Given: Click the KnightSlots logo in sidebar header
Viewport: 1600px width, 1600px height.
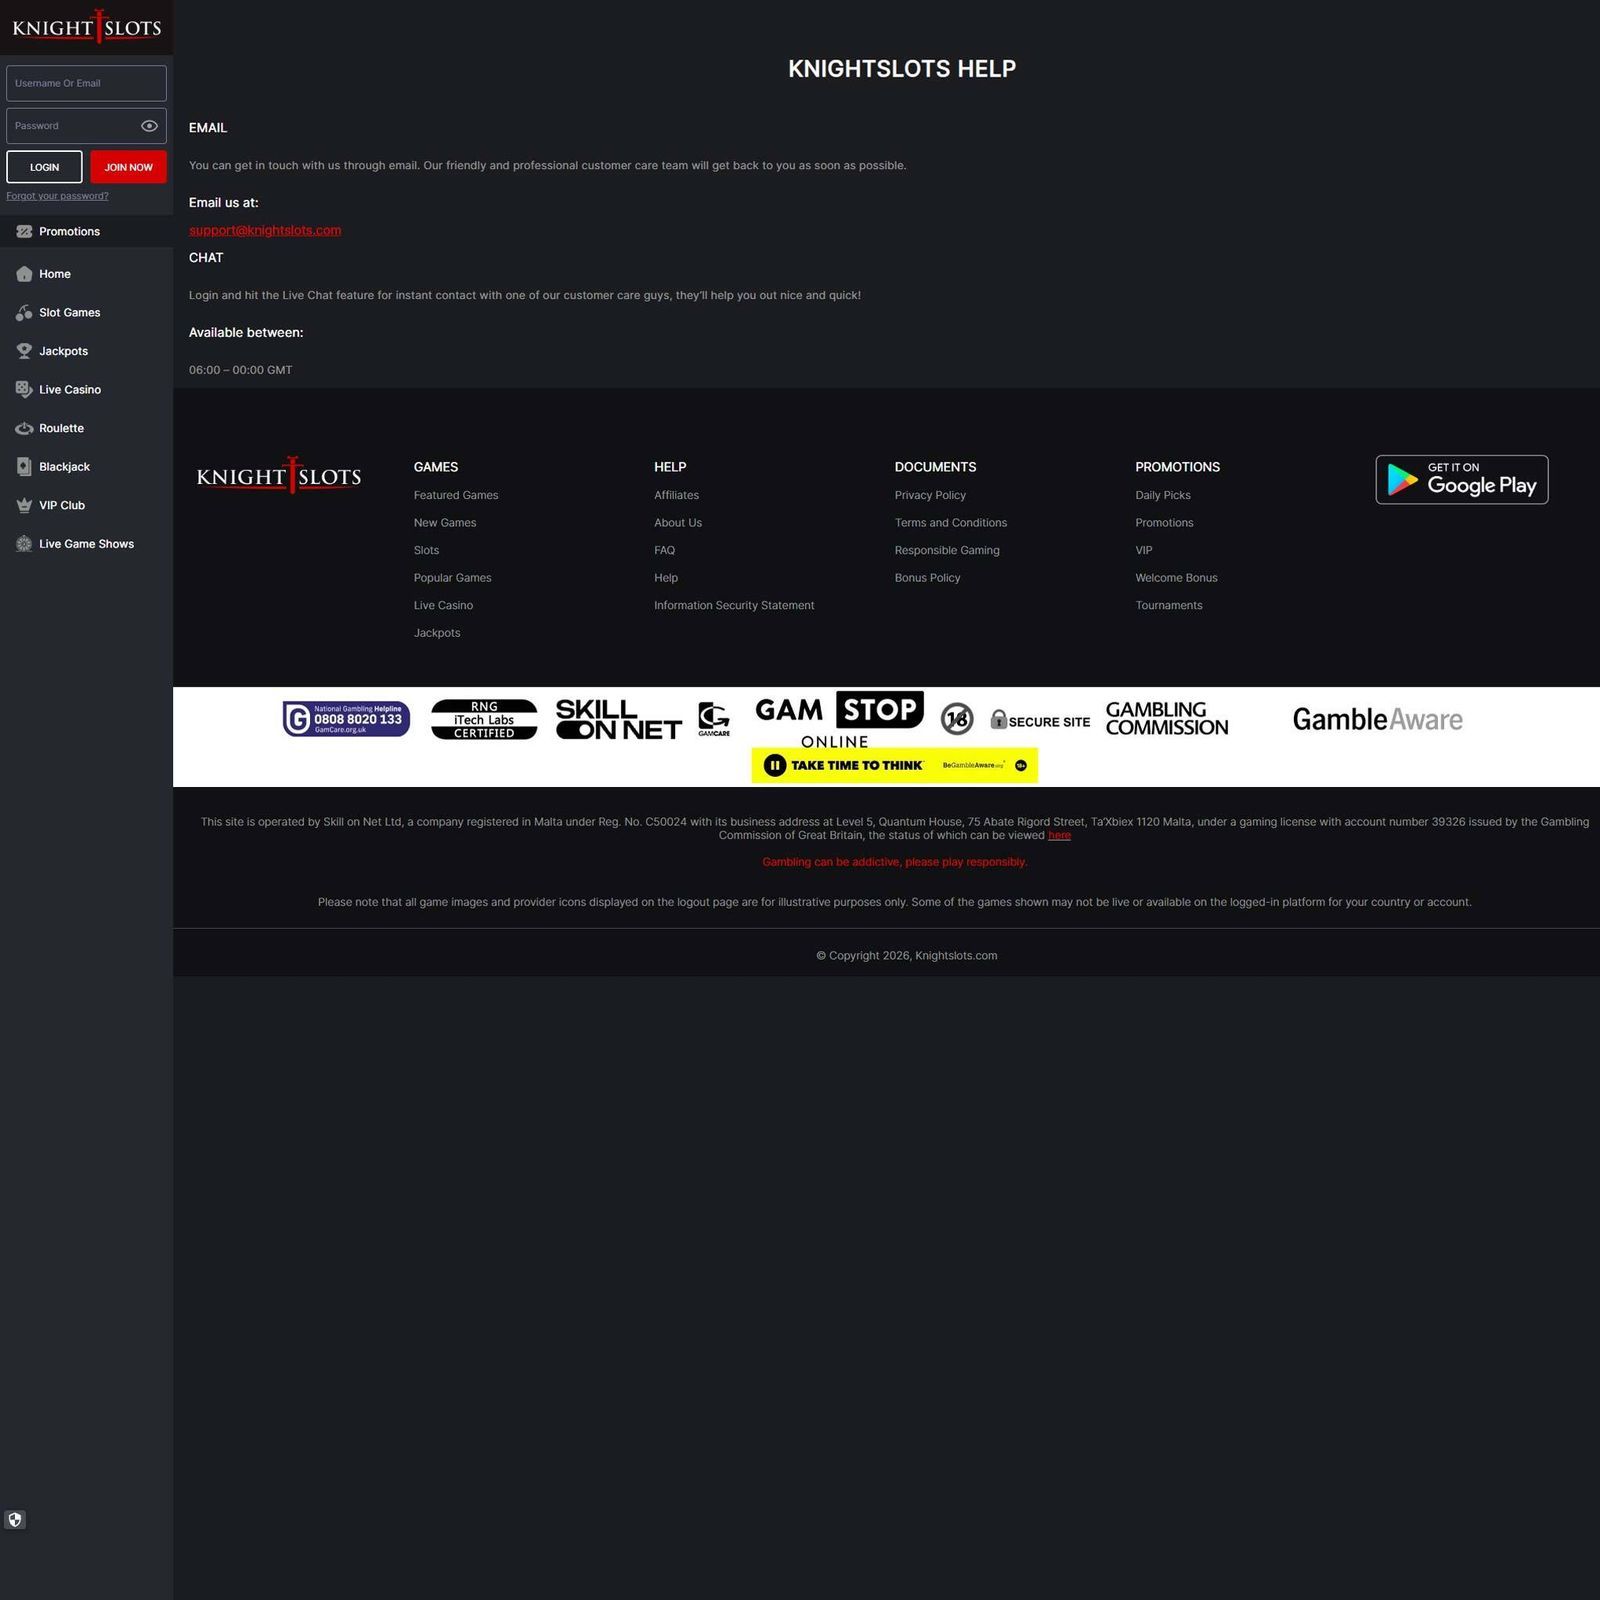Looking at the screenshot, I should [86, 27].
